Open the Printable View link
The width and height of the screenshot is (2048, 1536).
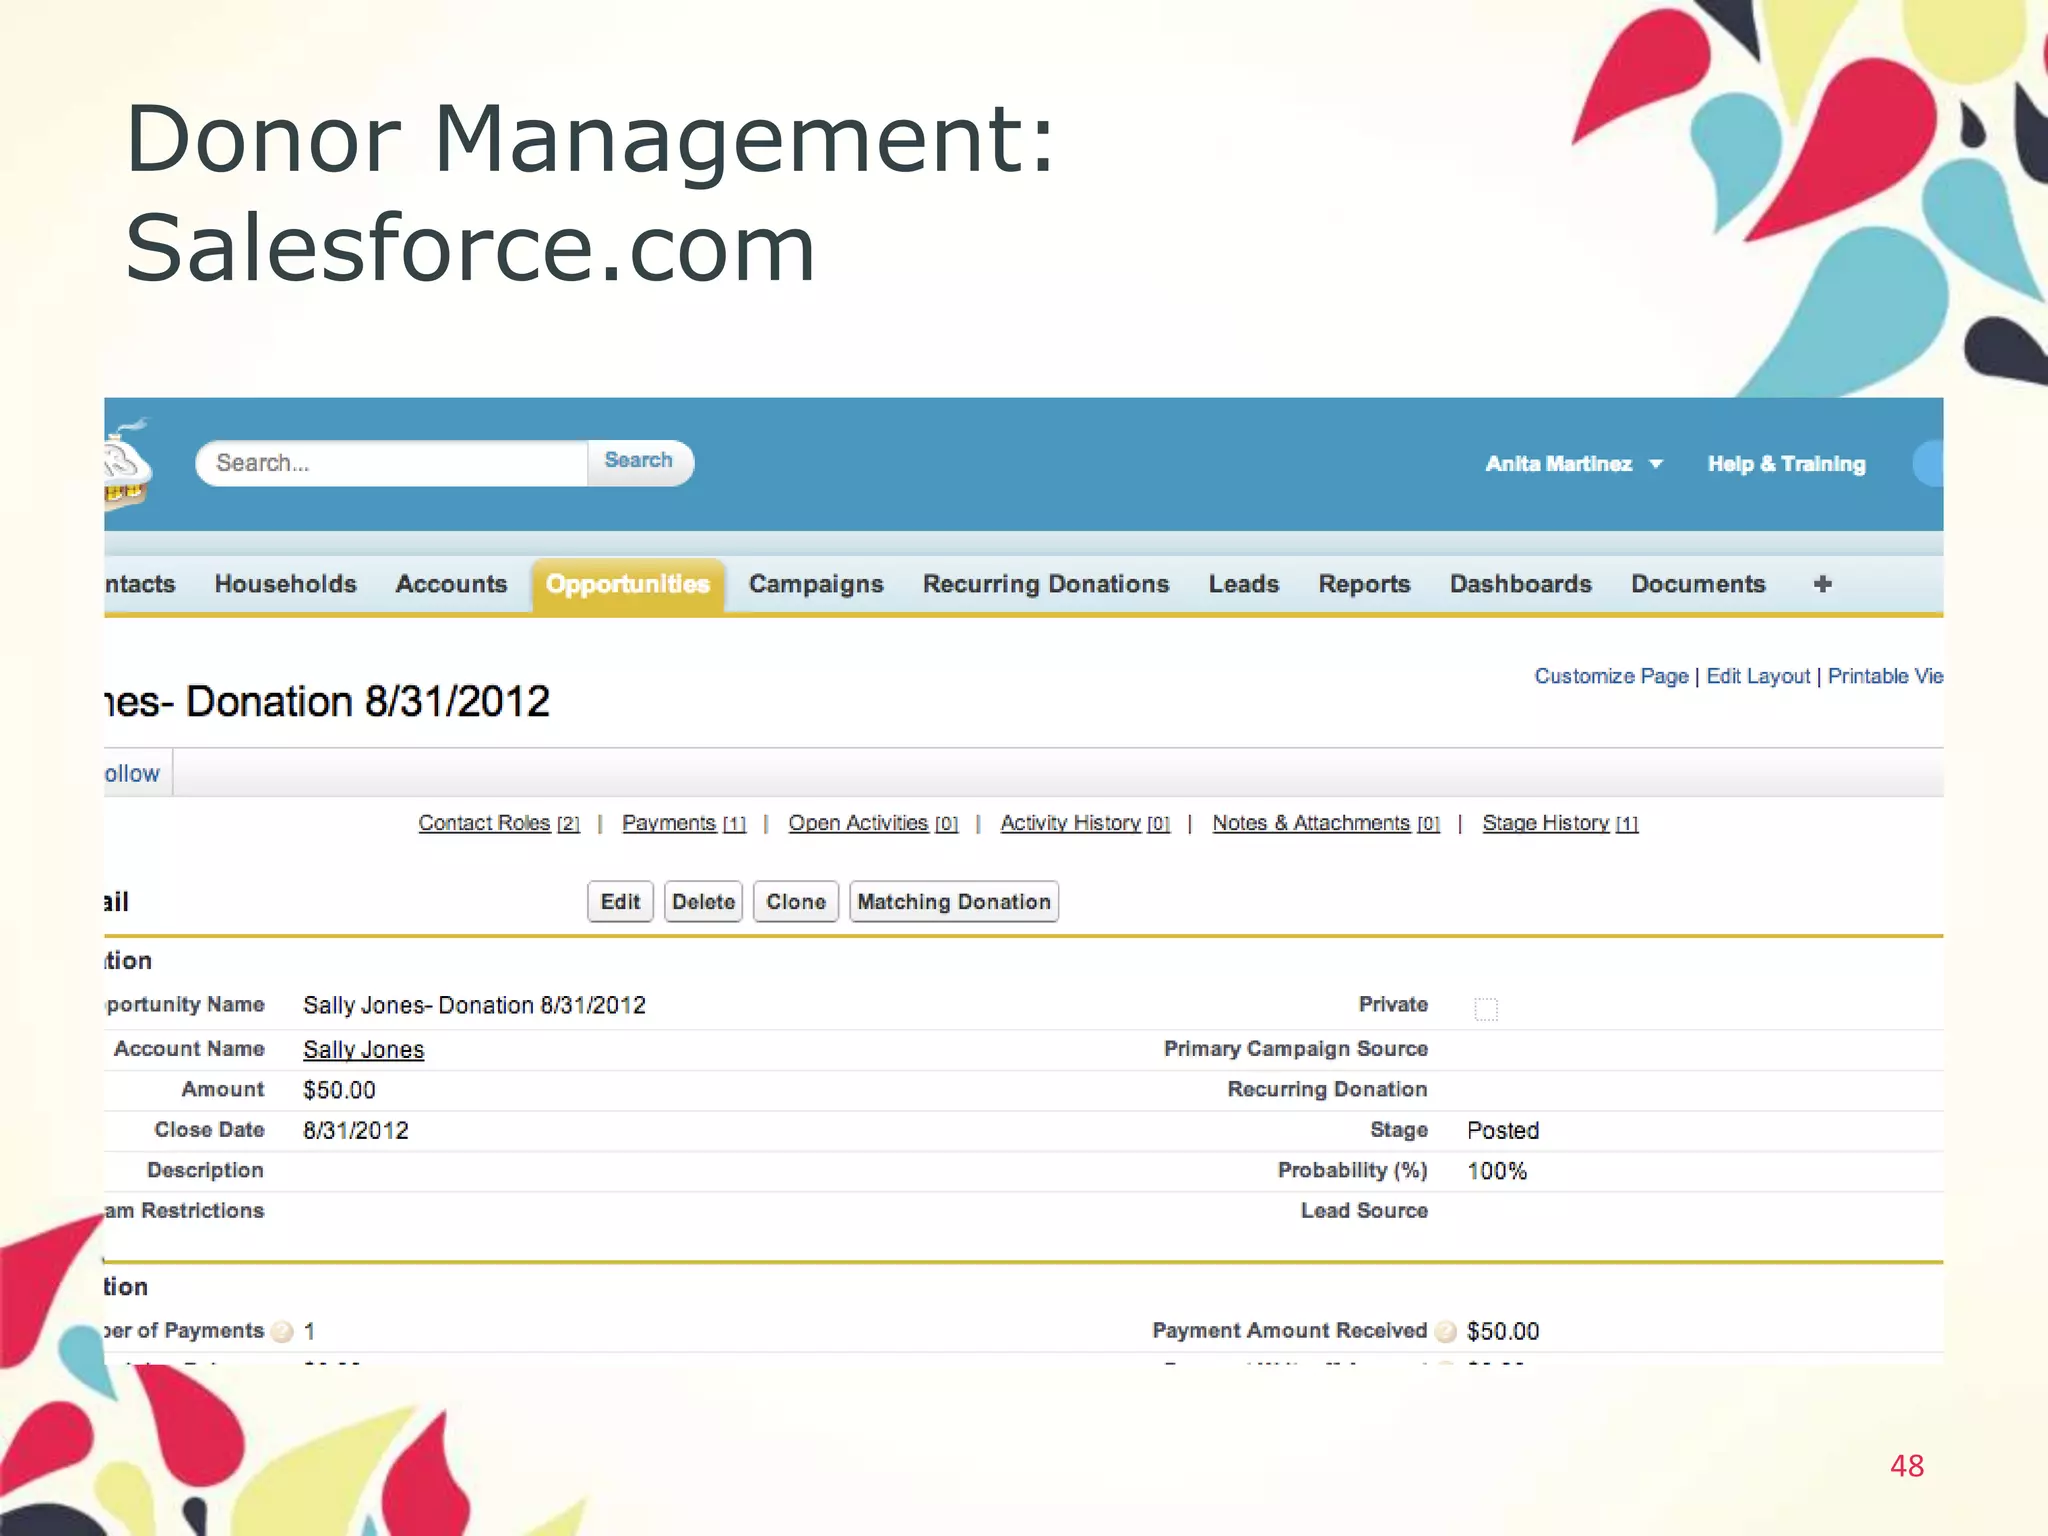tap(1885, 676)
